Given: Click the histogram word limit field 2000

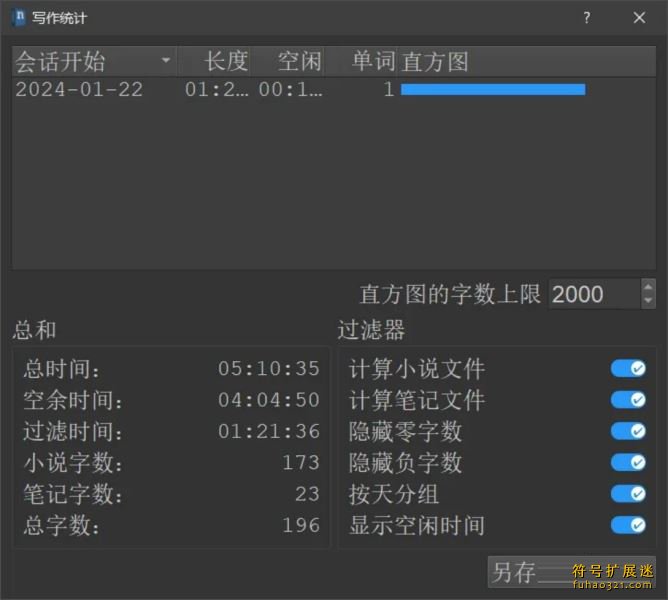Looking at the screenshot, I should 595,294.
